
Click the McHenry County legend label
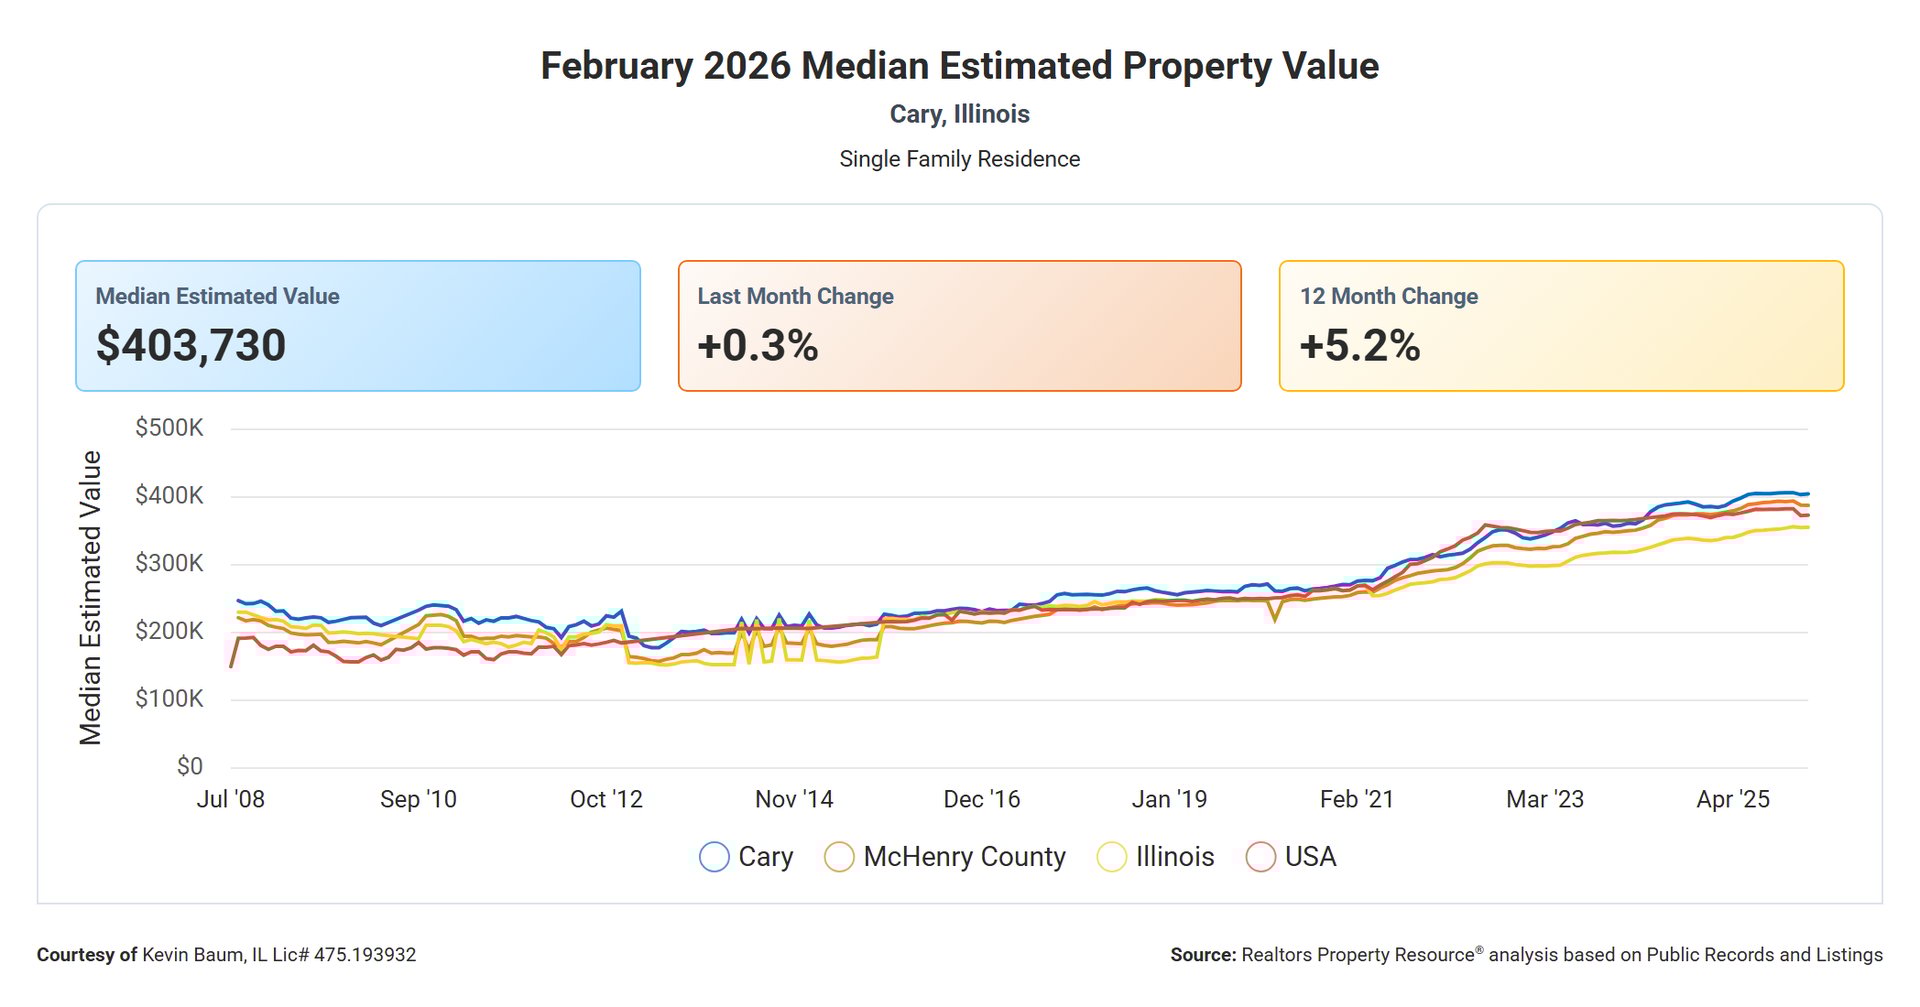[x=964, y=857]
